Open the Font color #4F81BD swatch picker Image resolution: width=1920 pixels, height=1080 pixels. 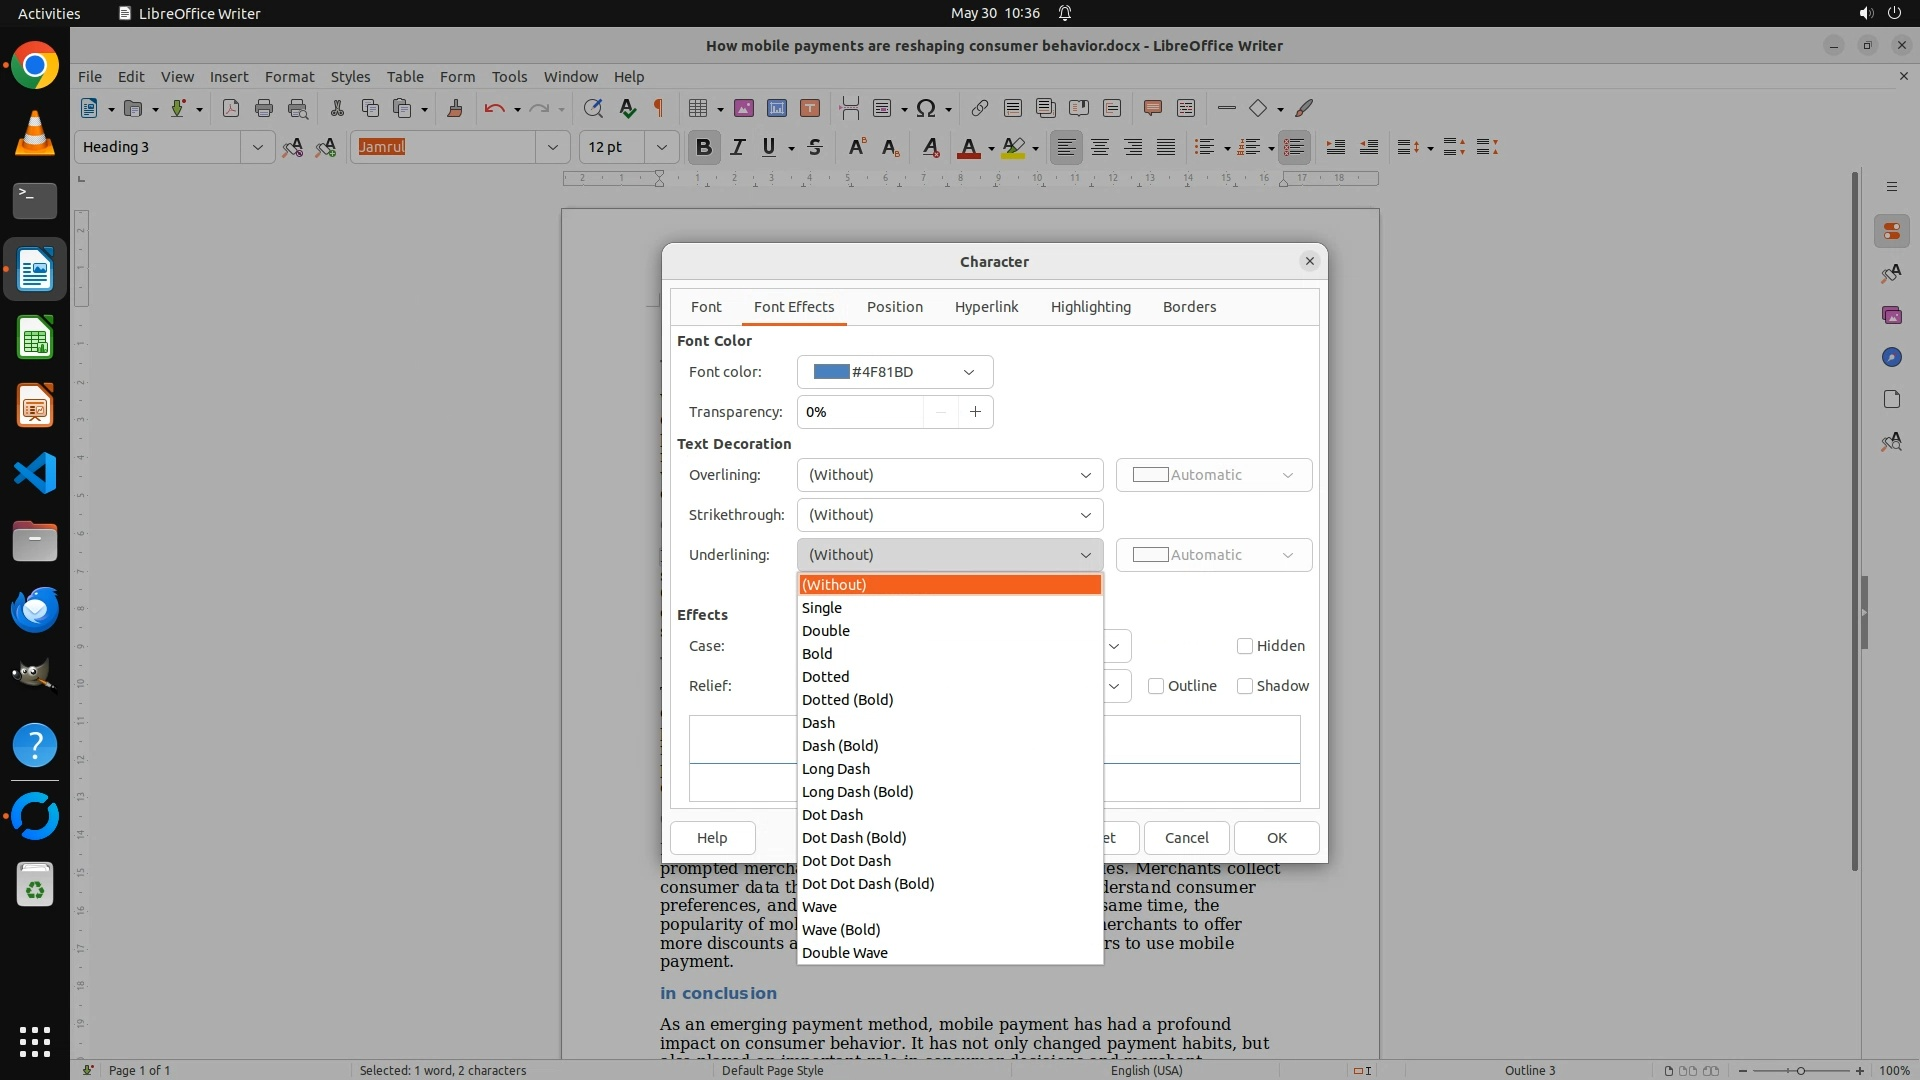tap(894, 372)
